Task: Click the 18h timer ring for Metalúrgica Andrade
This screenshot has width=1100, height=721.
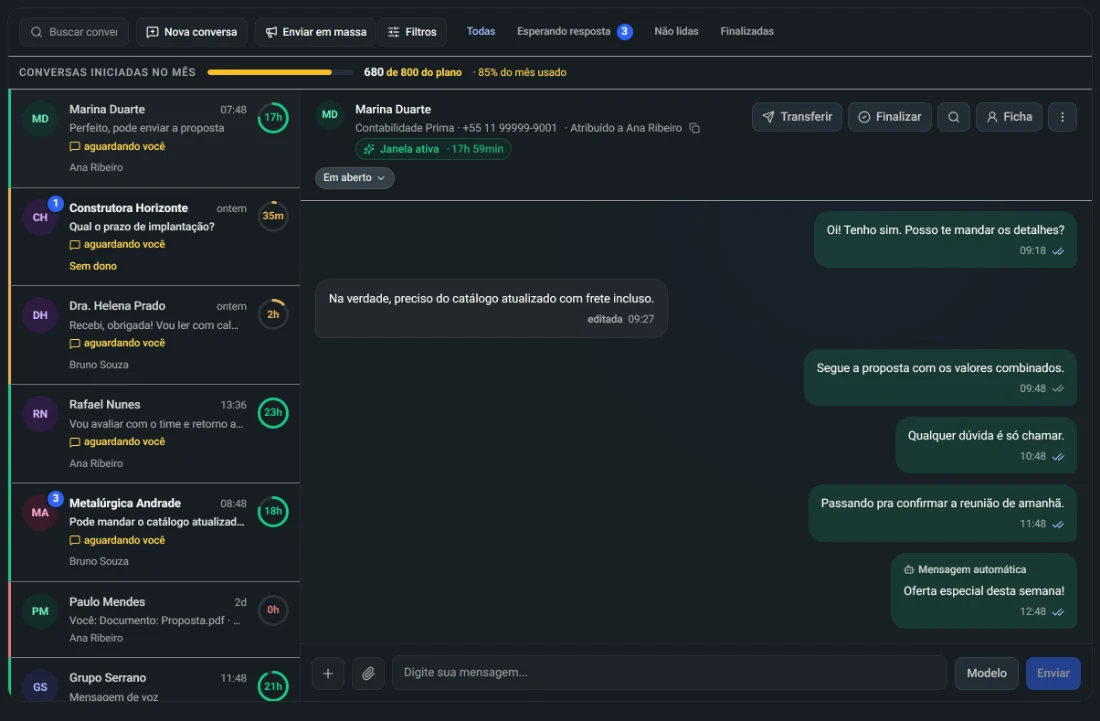Action: tap(273, 511)
